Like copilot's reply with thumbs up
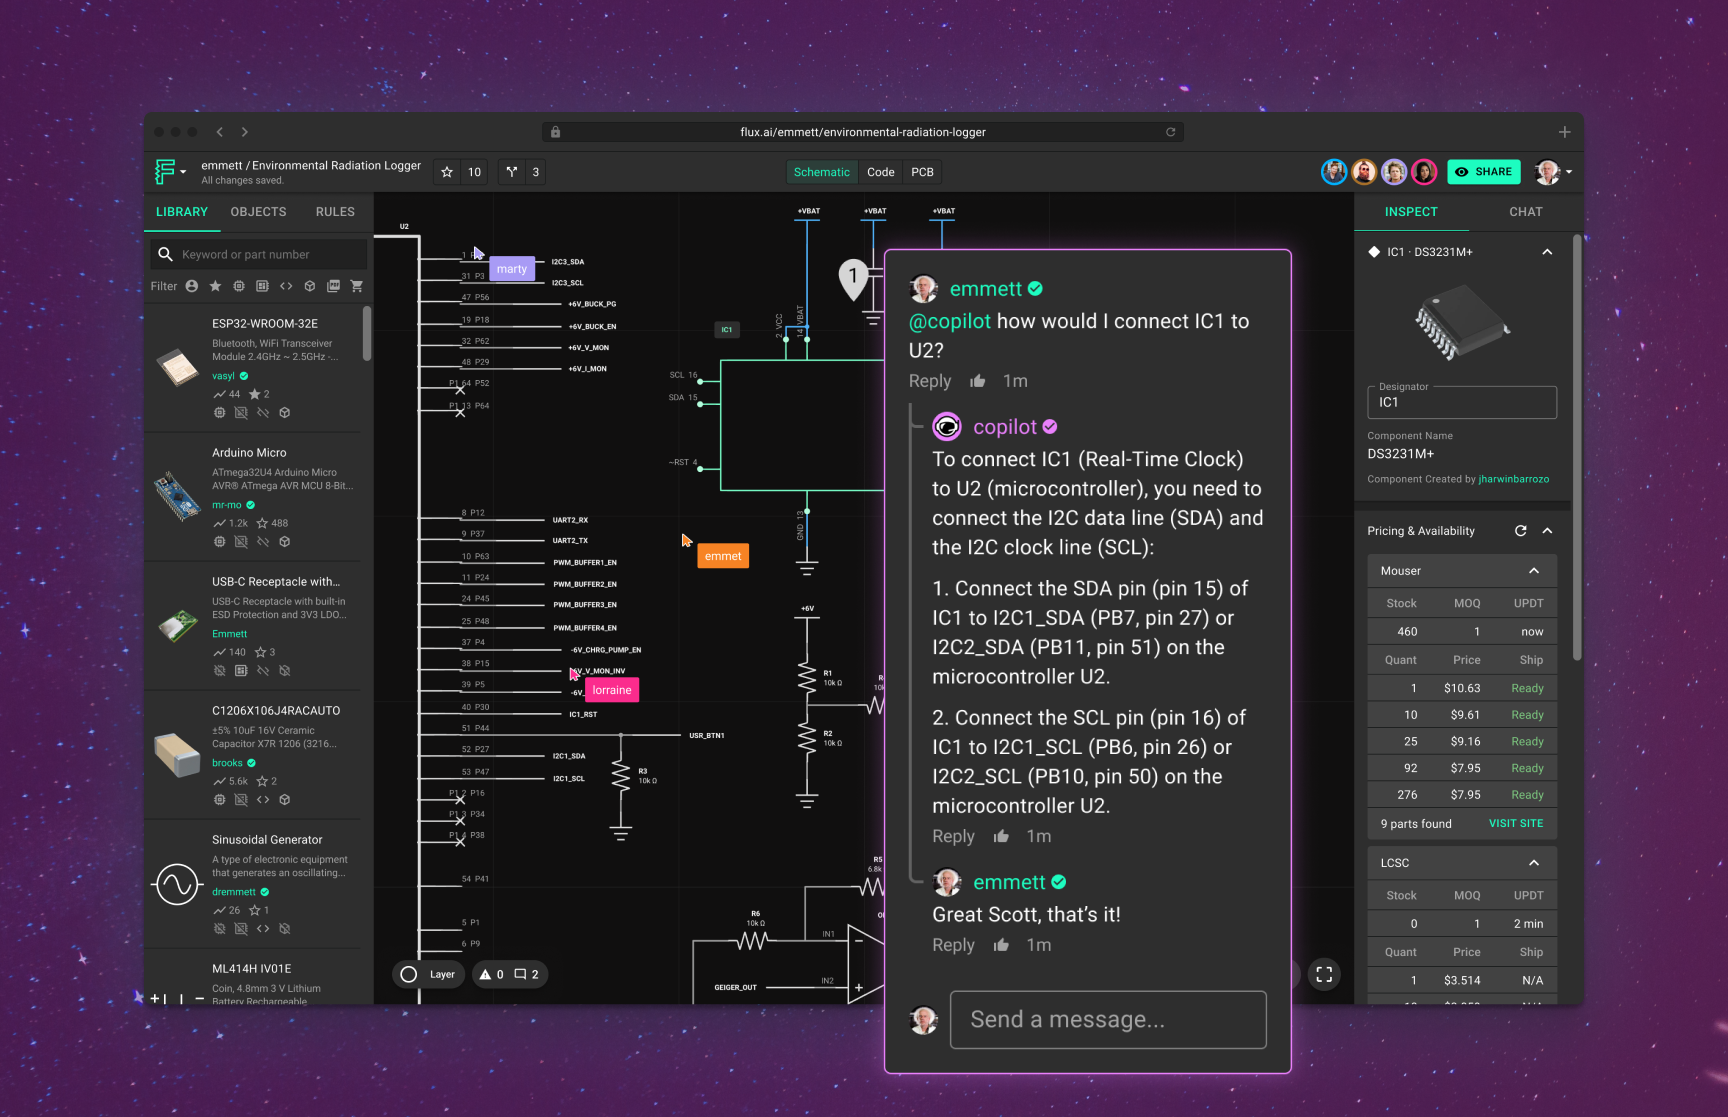Screen dimensions: 1728x1117 (1001, 836)
